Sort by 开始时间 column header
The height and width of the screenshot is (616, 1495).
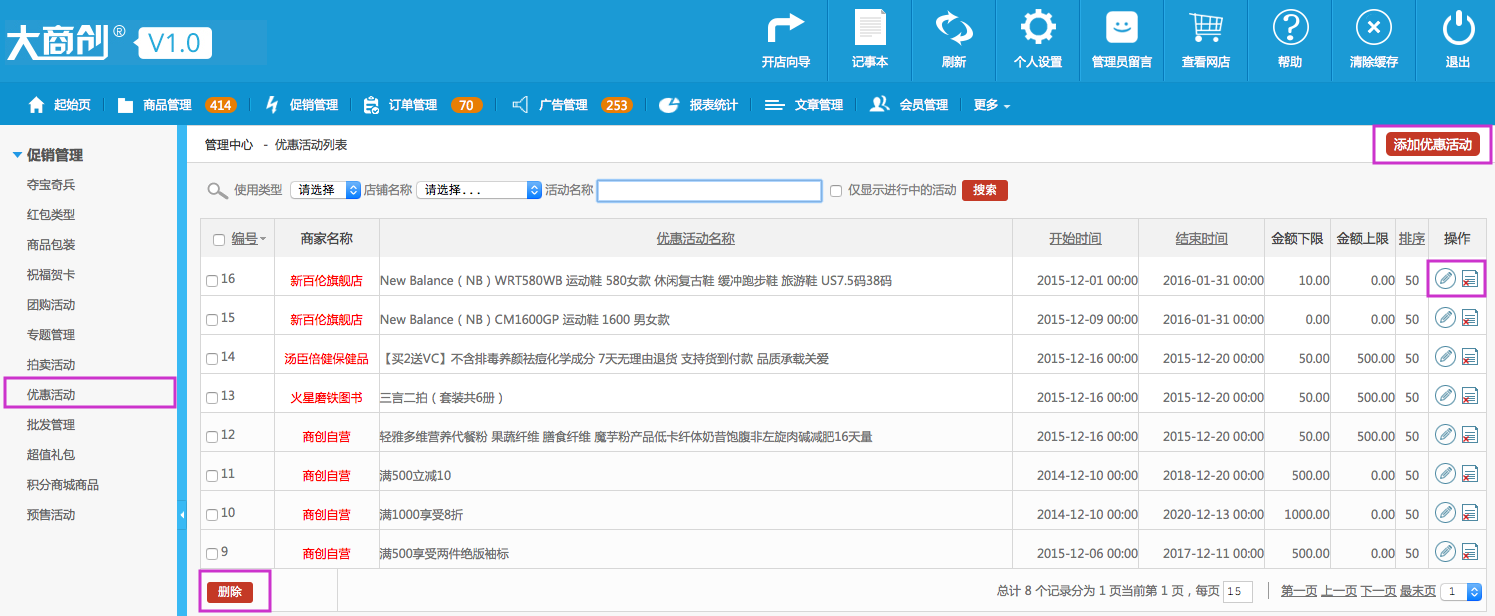click(x=1075, y=239)
